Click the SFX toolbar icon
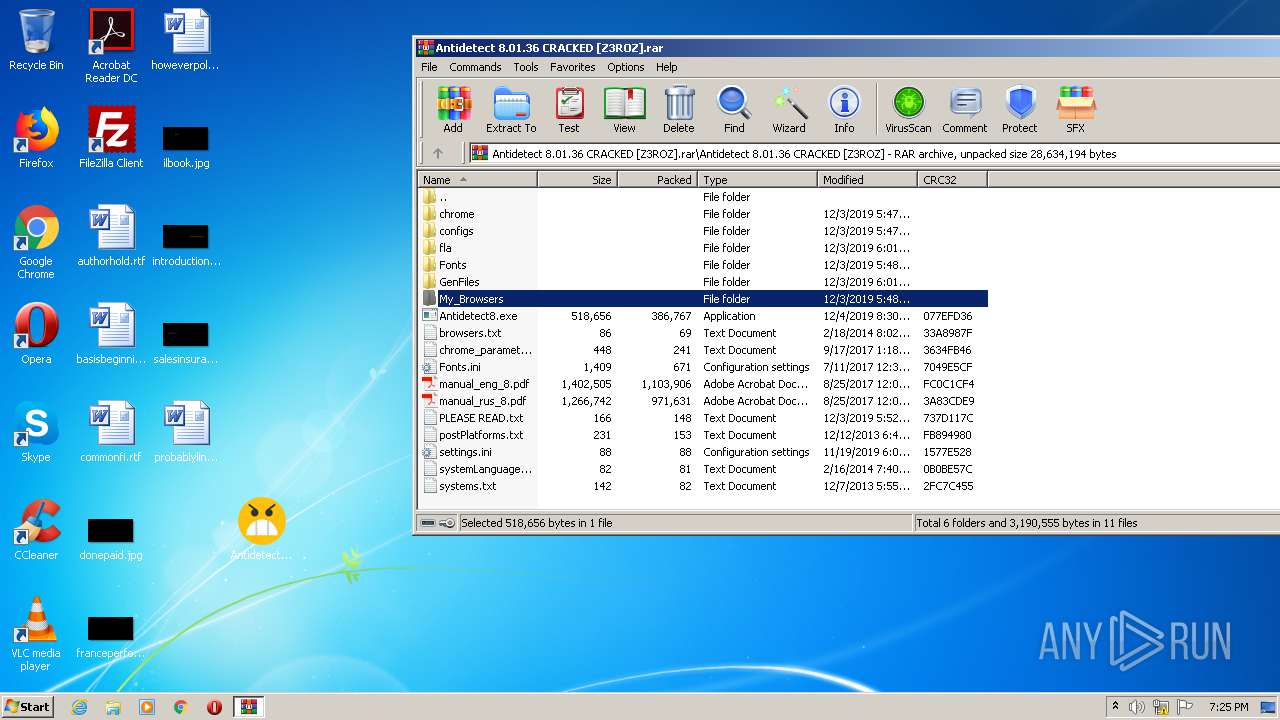The image size is (1280, 720). pos(1076,110)
